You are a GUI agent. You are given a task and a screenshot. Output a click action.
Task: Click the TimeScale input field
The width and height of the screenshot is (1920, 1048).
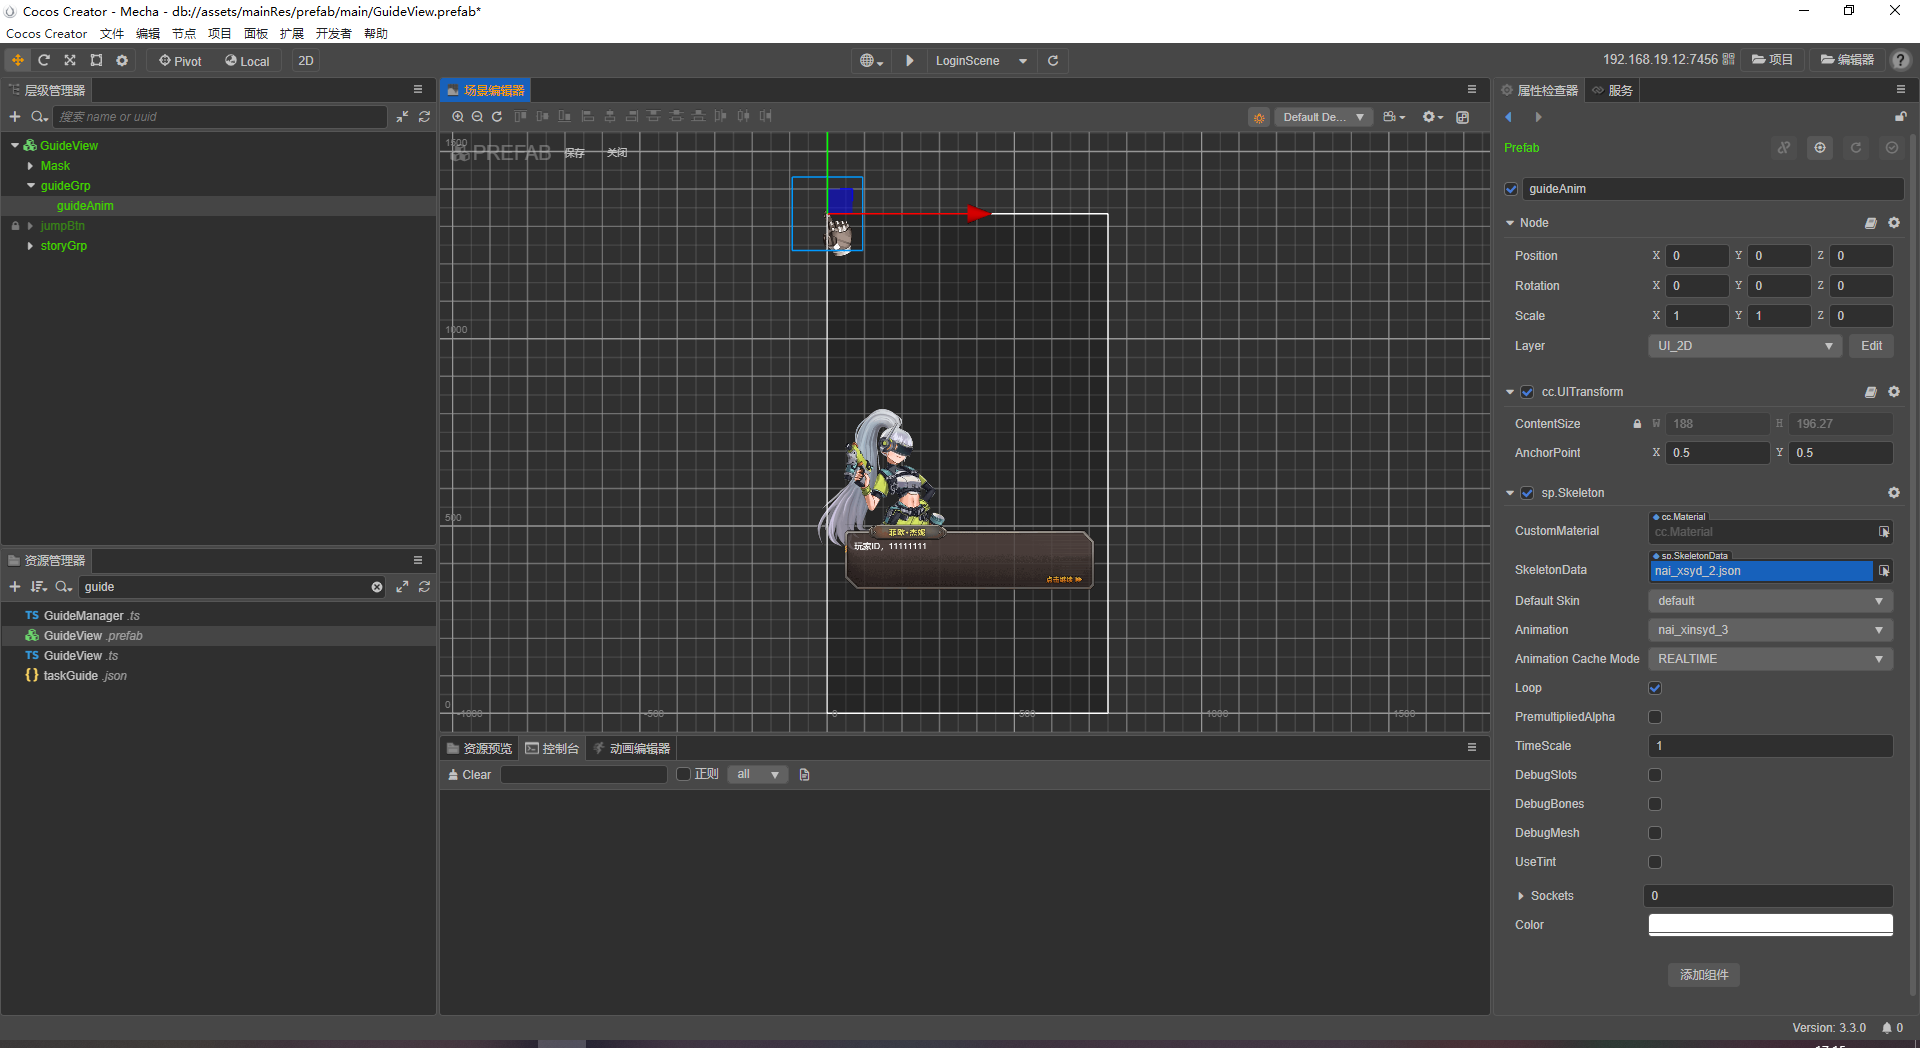pyautogui.click(x=1769, y=746)
